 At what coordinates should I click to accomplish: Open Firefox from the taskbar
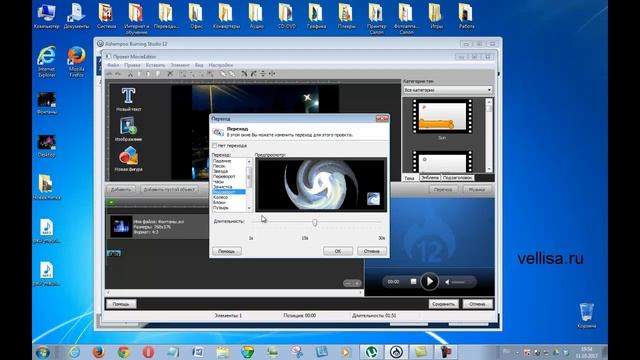pos(98,352)
